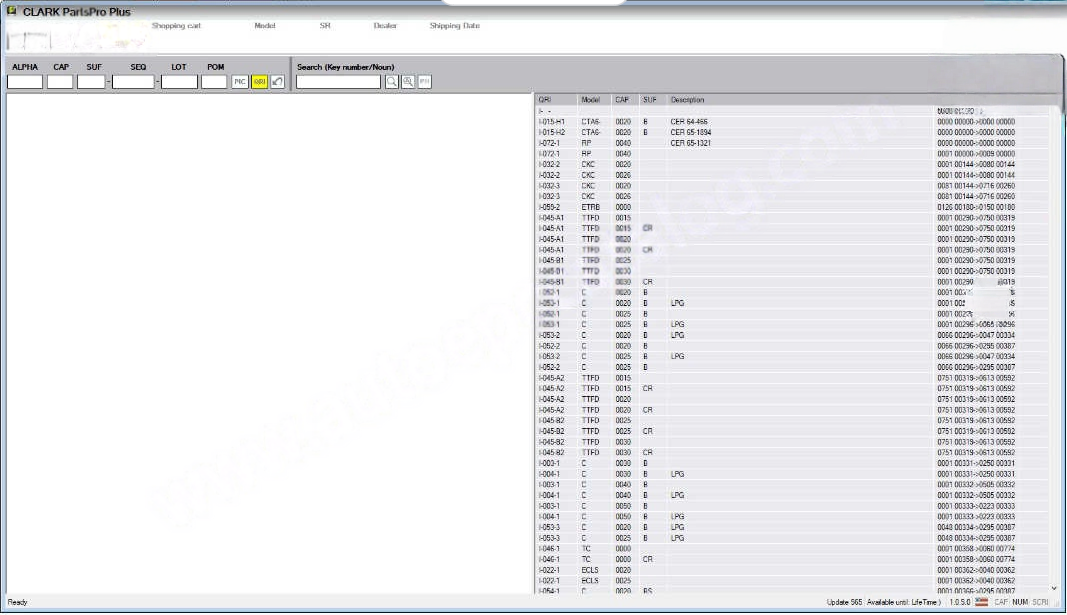The image size is (1067, 615).
Task: Open the Dealer header item
Action: pyautogui.click(x=385, y=26)
